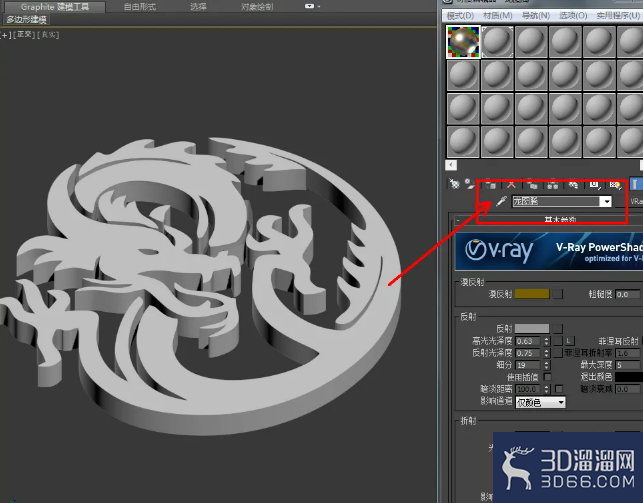Click the 高光光泽度 spinner arrows
The width and height of the screenshot is (643, 503).
(x=547, y=341)
